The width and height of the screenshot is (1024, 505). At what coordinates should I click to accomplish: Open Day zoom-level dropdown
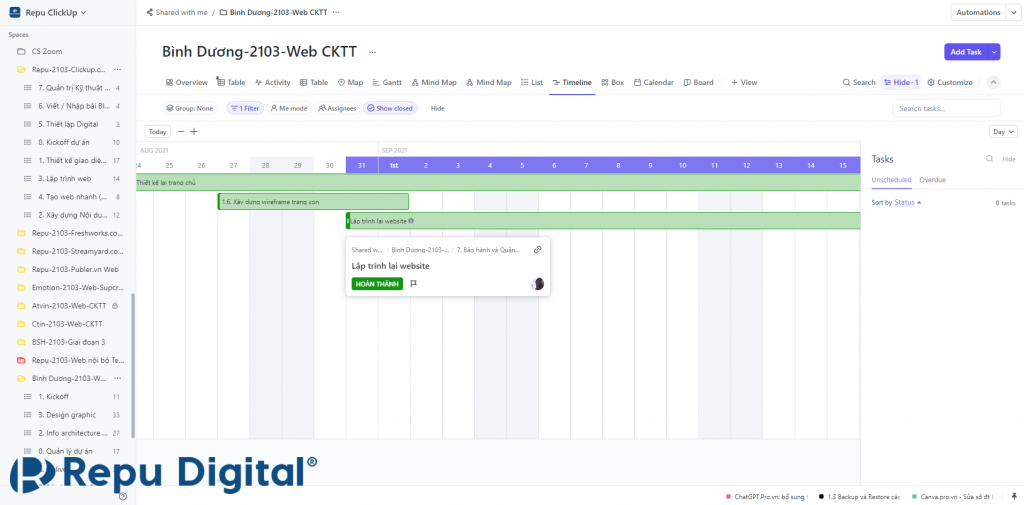click(1003, 131)
